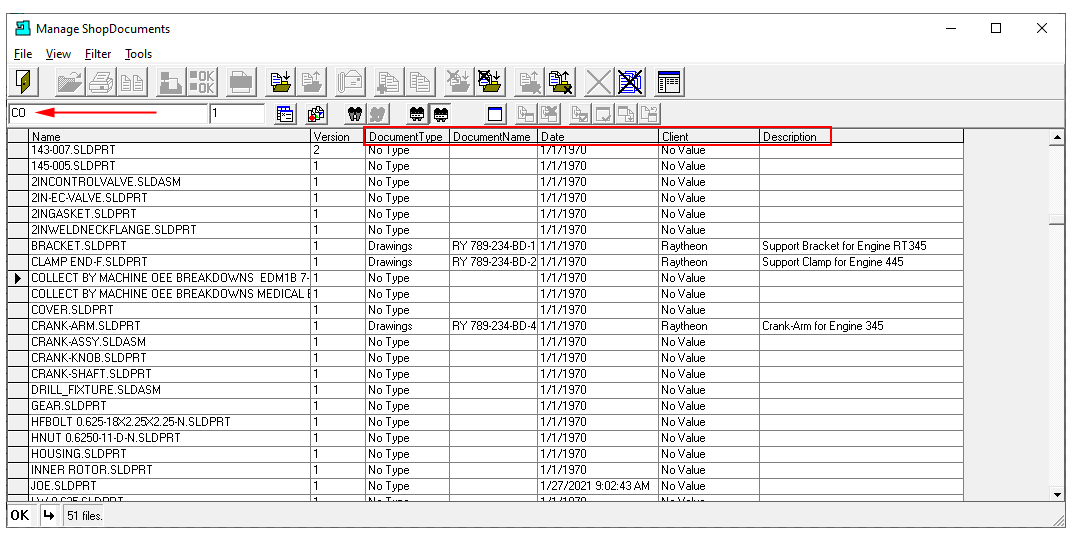Open the File menu
1073x542 pixels.
[23, 53]
